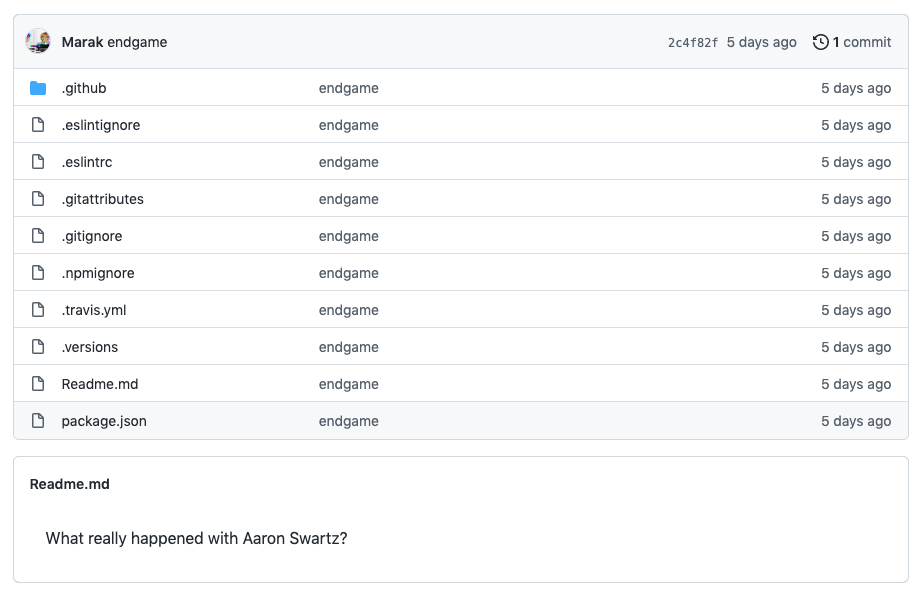Click the commit history clock icon
919x603 pixels.
pyautogui.click(x=821, y=42)
